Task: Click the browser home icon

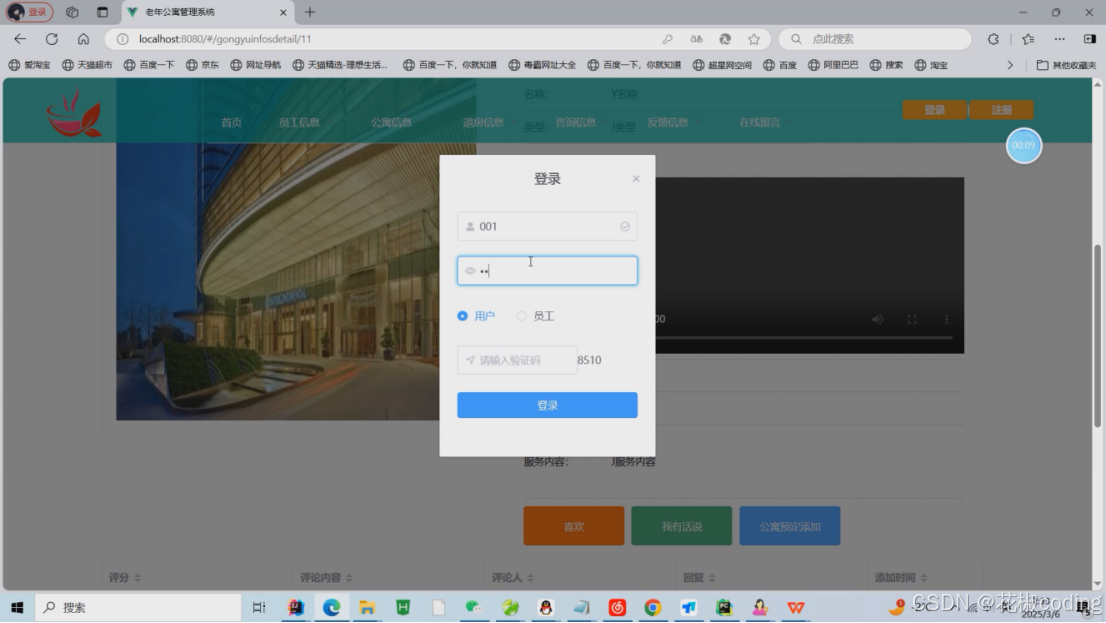Action: (83, 39)
